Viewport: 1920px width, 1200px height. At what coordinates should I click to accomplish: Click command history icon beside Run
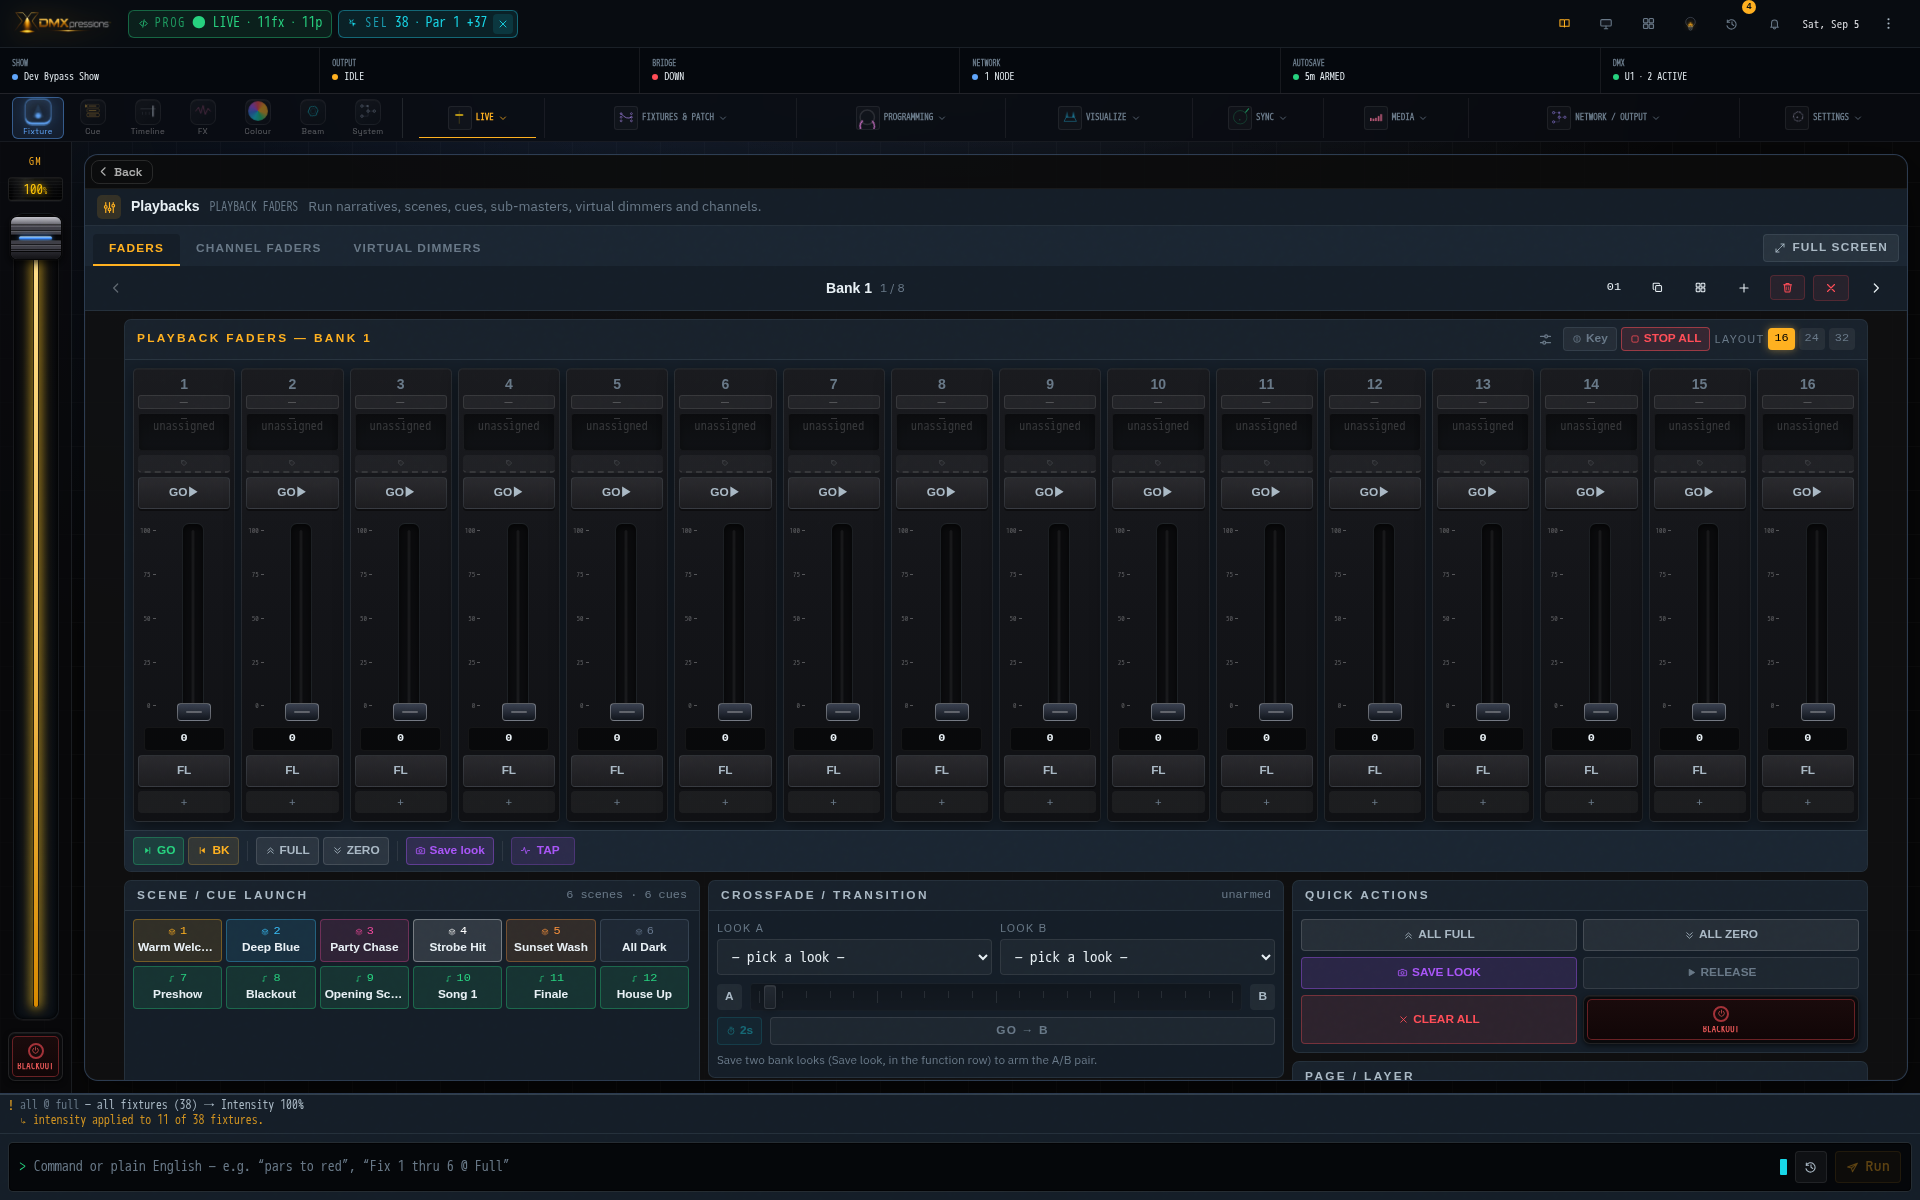coord(1810,1167)
